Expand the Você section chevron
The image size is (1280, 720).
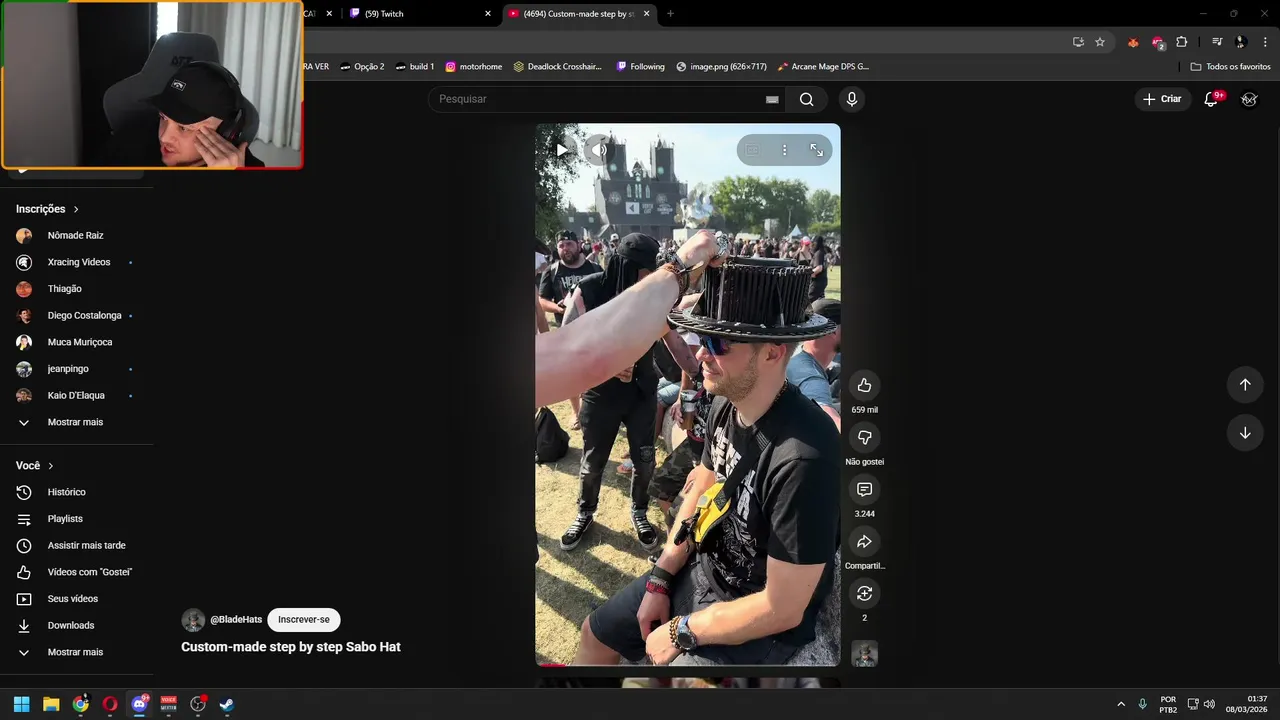click(51, 466)
